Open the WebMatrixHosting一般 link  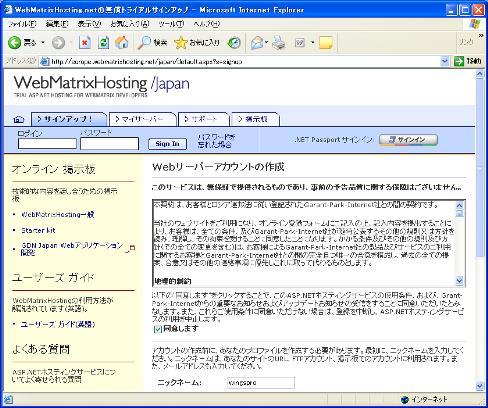tap(58, 214)
